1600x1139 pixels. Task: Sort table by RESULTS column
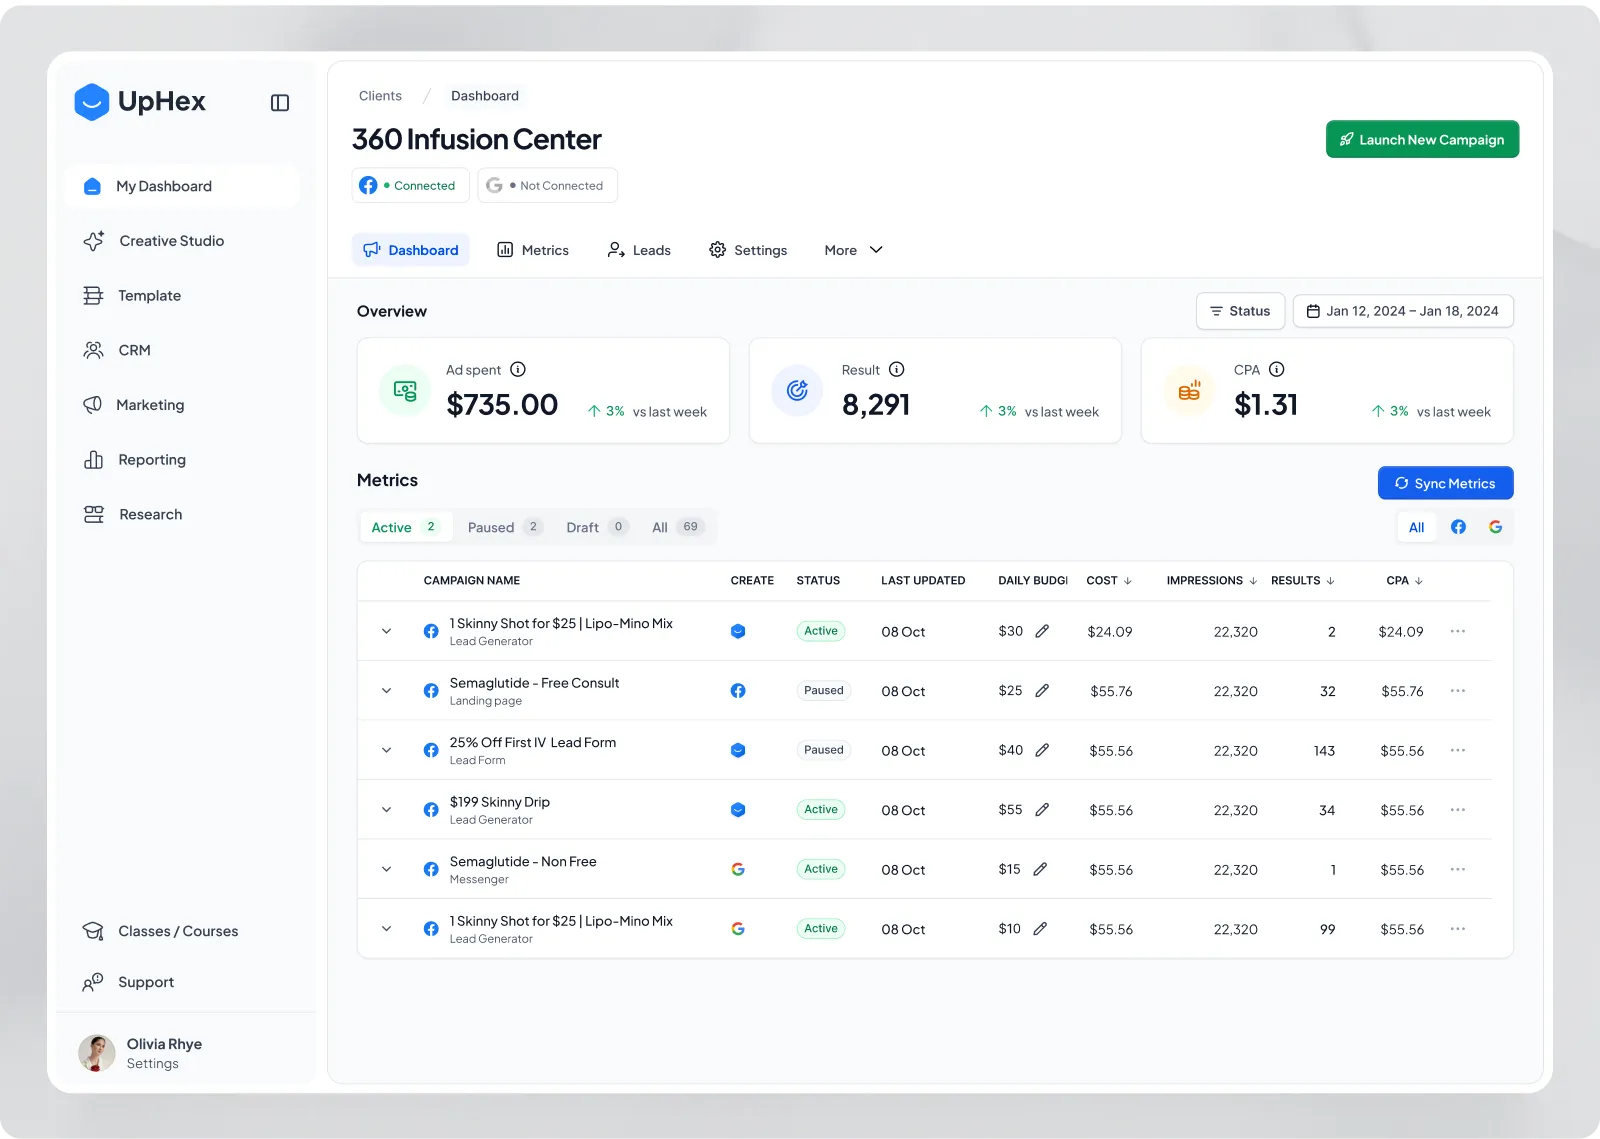point(1302,580)
